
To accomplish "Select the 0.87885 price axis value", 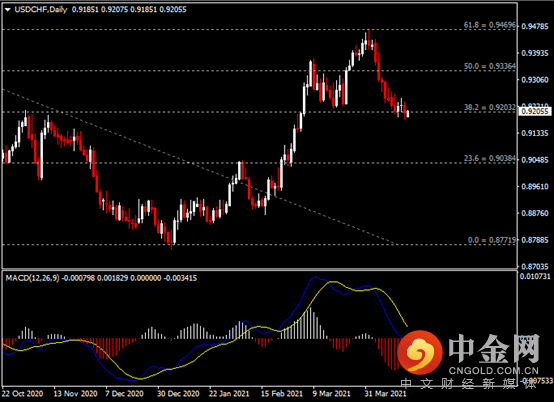I will (535, 240).
